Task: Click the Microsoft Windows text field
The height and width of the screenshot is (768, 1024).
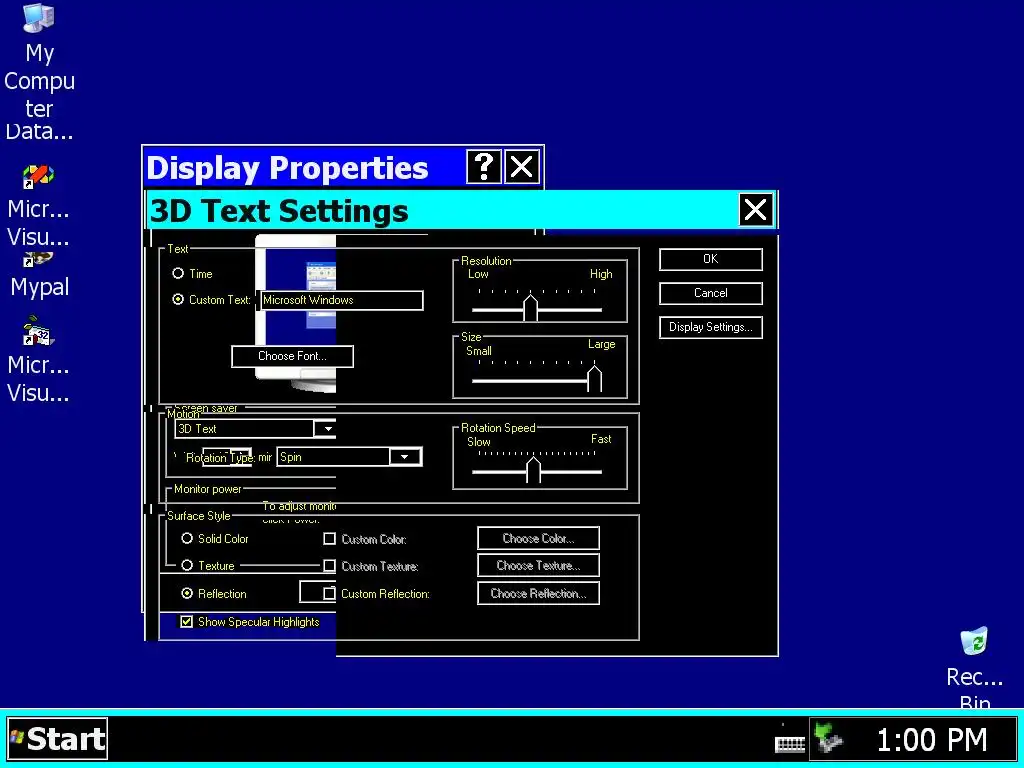Action: tap(342, 300)
